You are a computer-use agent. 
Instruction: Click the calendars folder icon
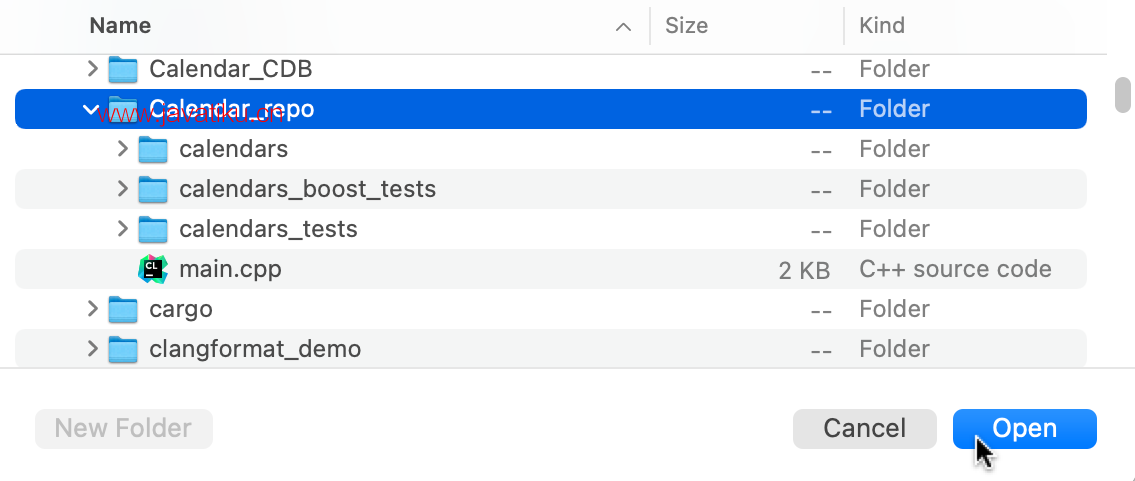153,149
